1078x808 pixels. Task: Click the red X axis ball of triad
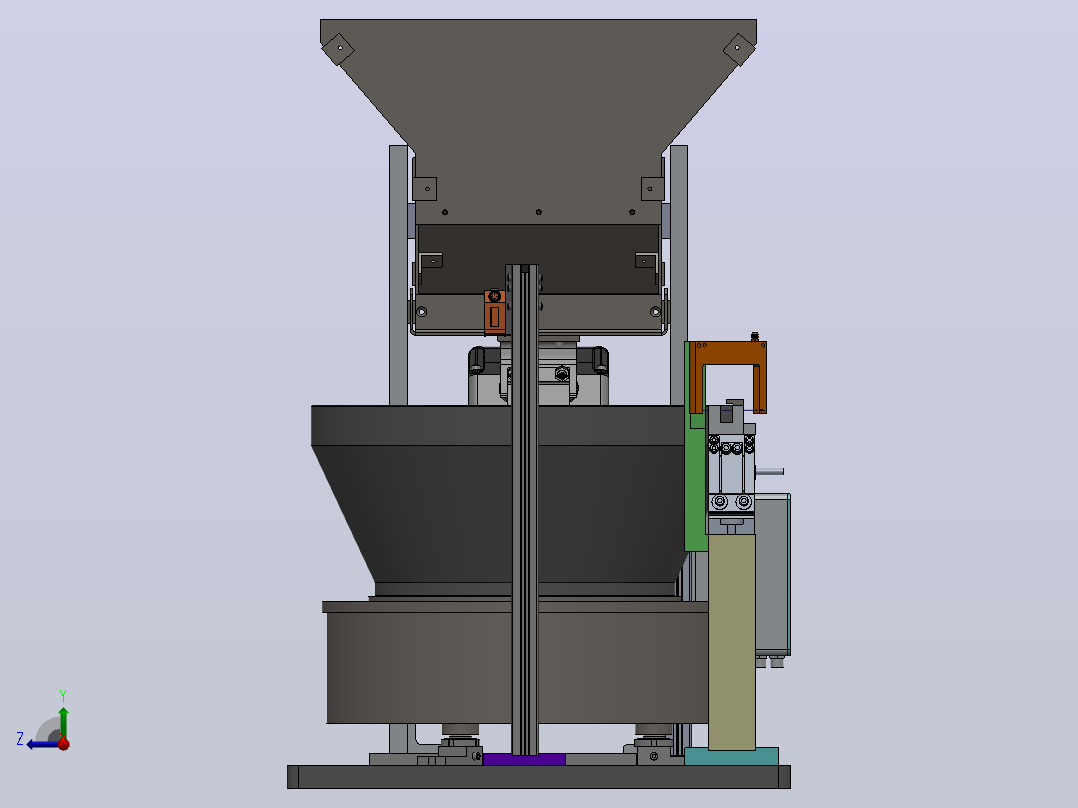[x=63, y=743]
